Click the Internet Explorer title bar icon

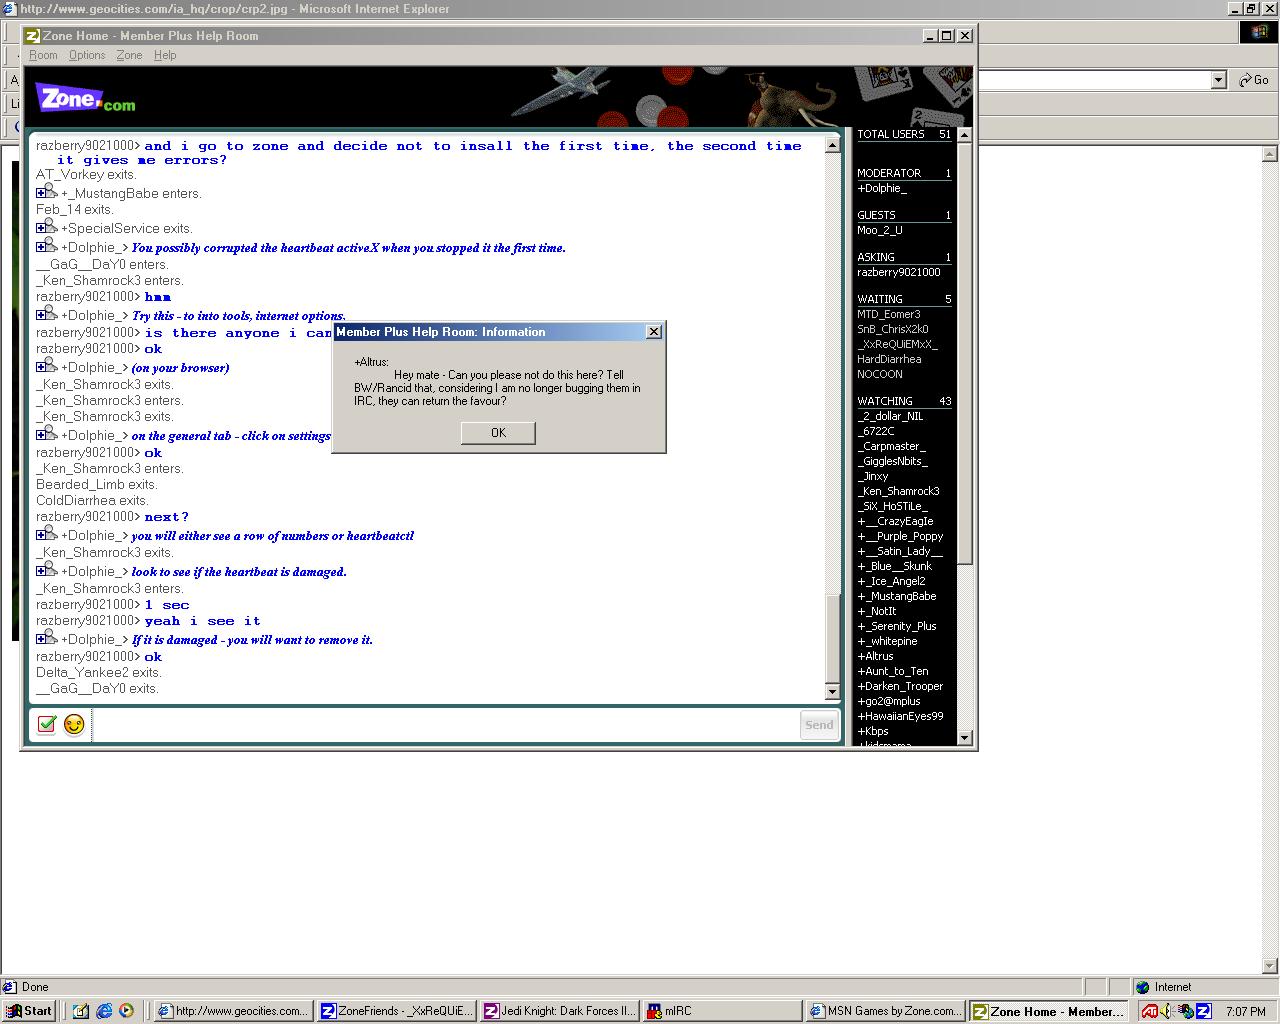tap(9, 9)
